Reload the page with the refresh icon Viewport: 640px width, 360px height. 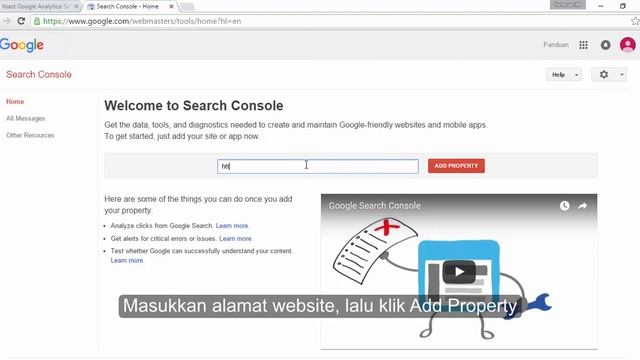click(21, 21)
